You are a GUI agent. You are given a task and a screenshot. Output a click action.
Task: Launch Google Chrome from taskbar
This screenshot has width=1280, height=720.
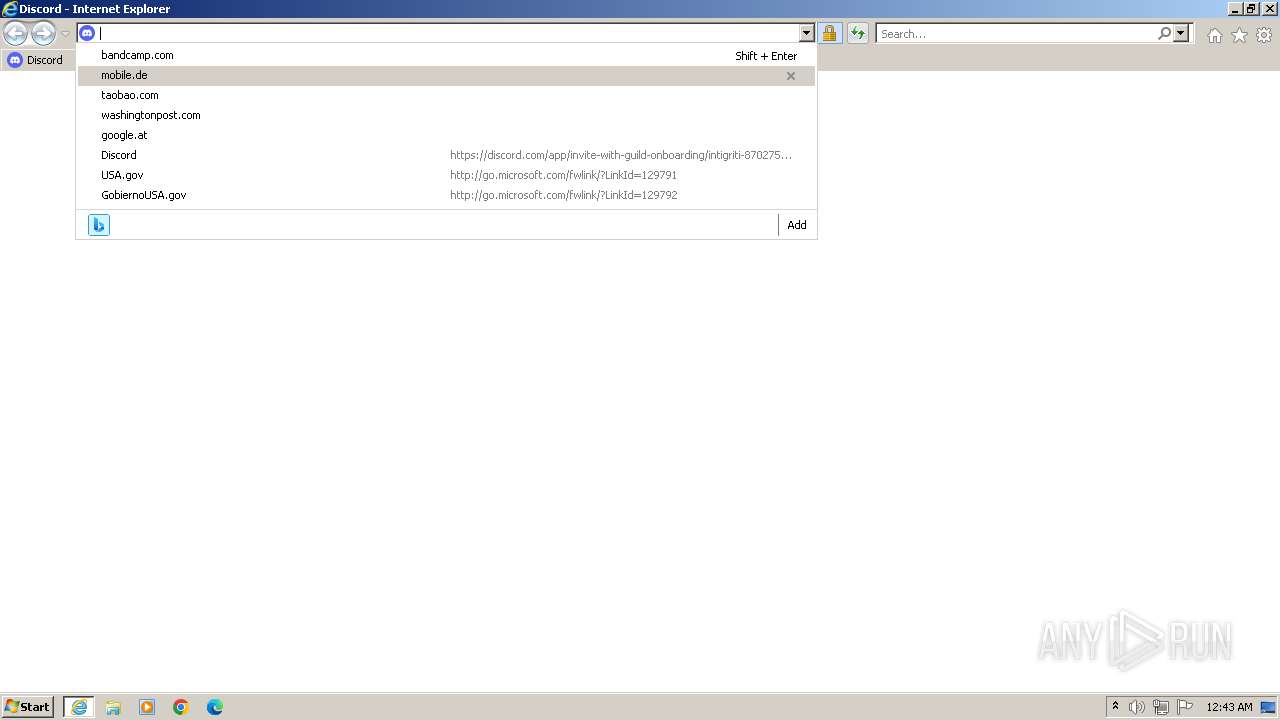coord(181,707)
